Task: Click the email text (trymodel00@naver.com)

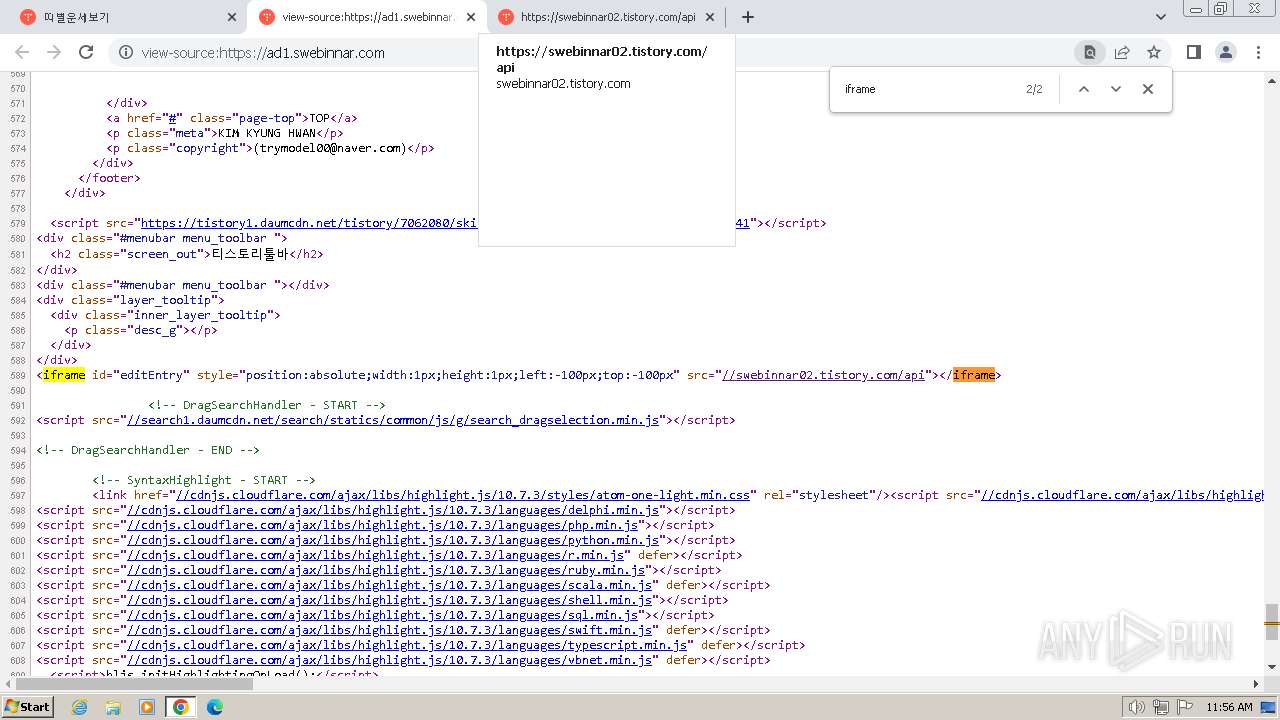Action: (x=330, y=148)
